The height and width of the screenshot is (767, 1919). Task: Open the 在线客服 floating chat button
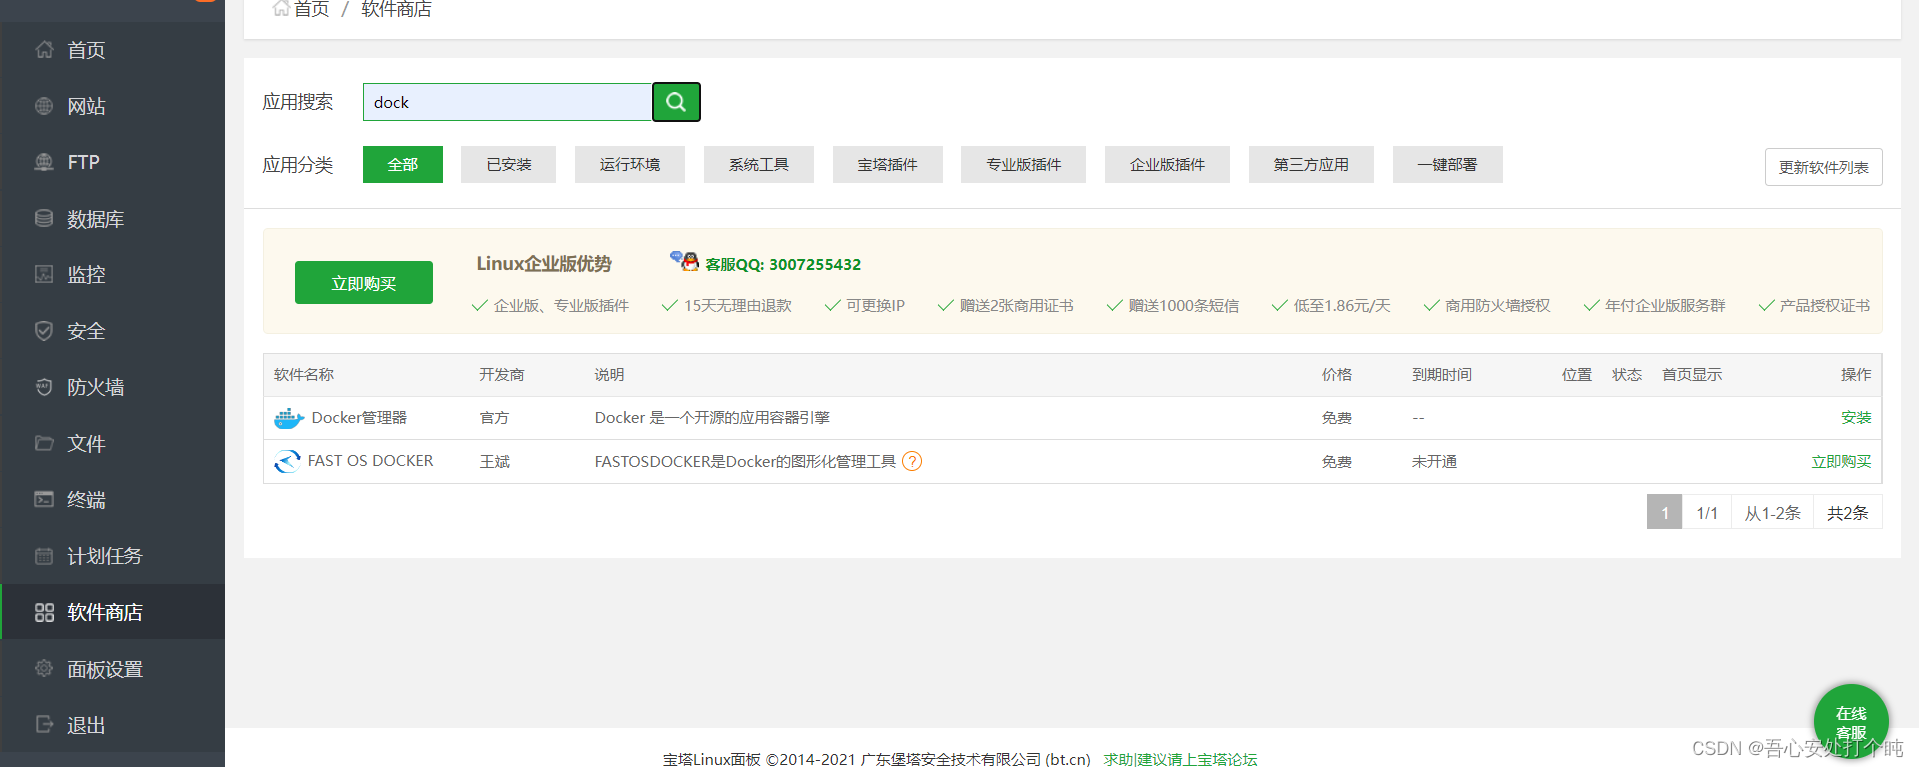tap(1851, 721)
